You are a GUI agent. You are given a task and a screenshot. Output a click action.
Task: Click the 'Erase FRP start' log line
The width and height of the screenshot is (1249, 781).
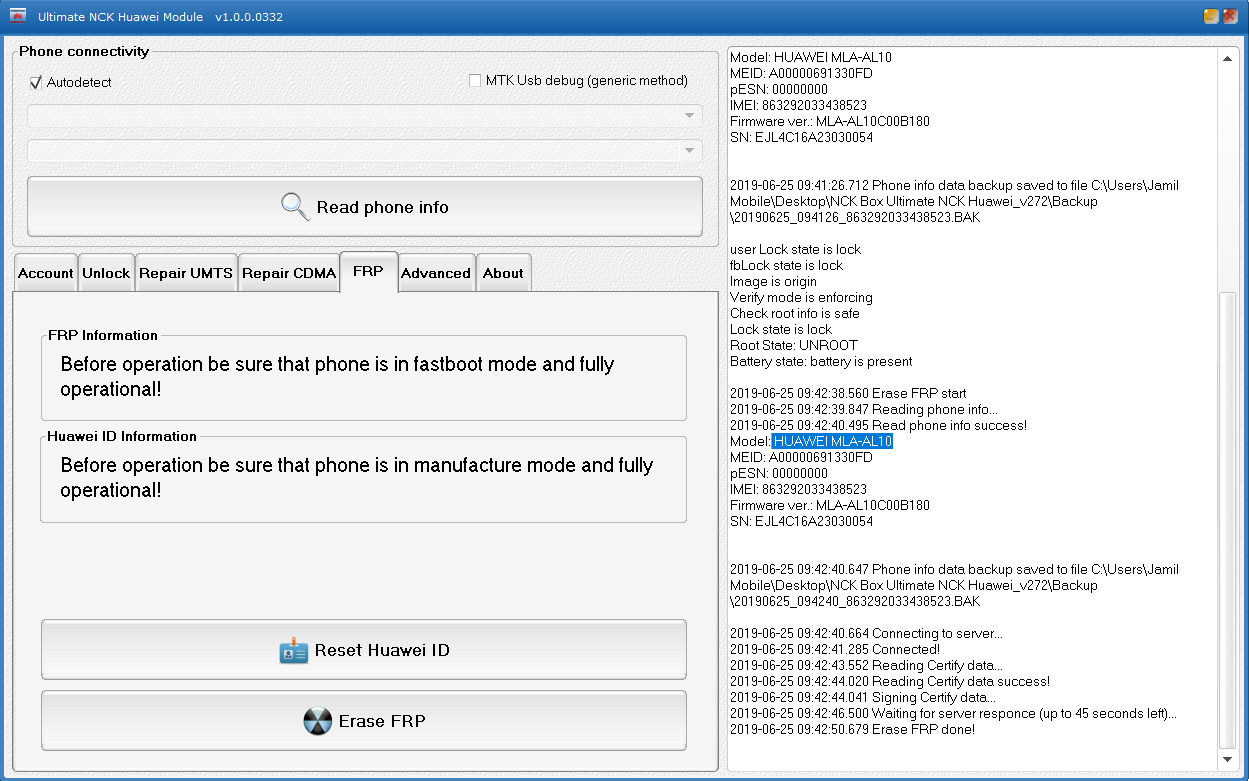(x=848, y=393)
